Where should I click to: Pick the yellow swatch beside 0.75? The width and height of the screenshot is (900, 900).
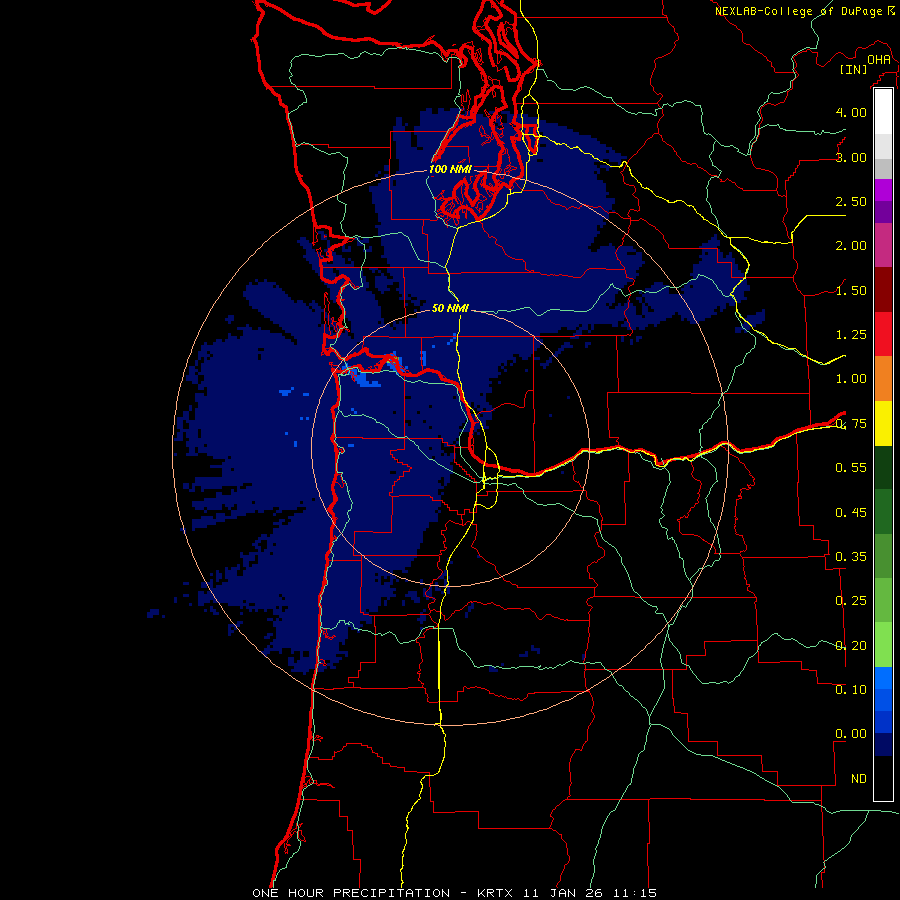pyautogui.click(x=883, y=423)
